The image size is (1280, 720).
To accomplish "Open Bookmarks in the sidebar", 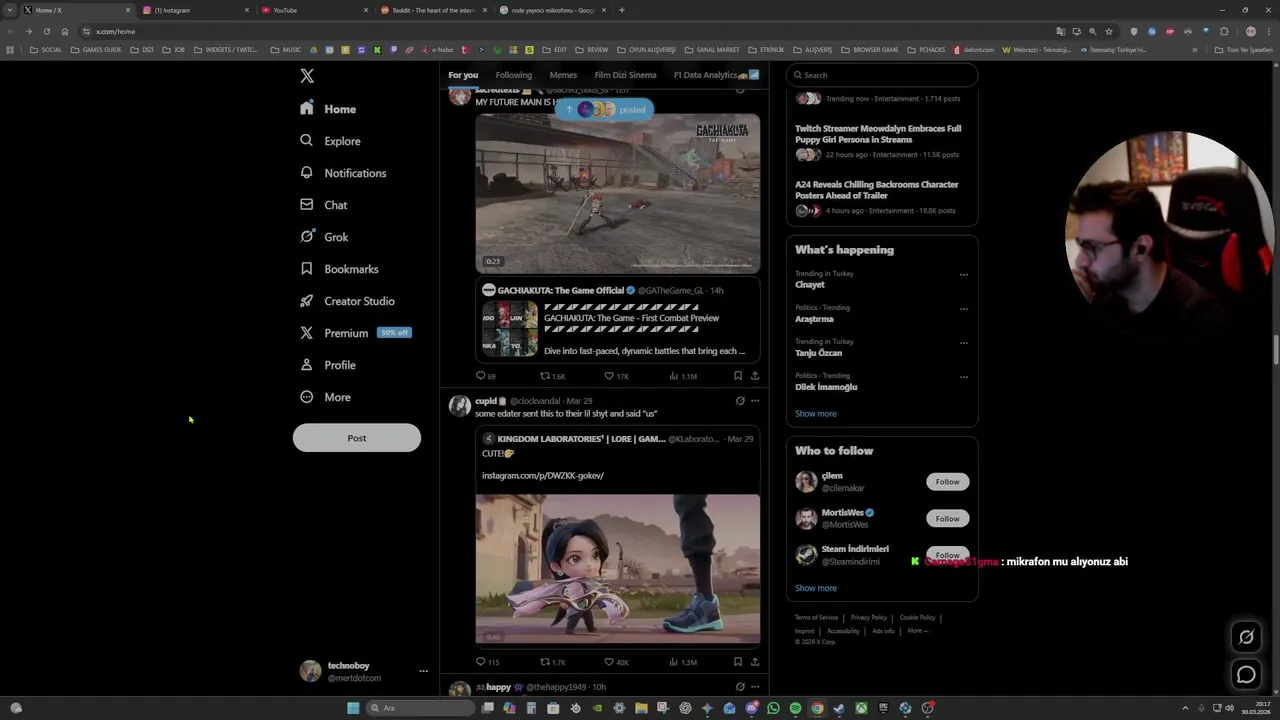I will (x=339, y=269).
